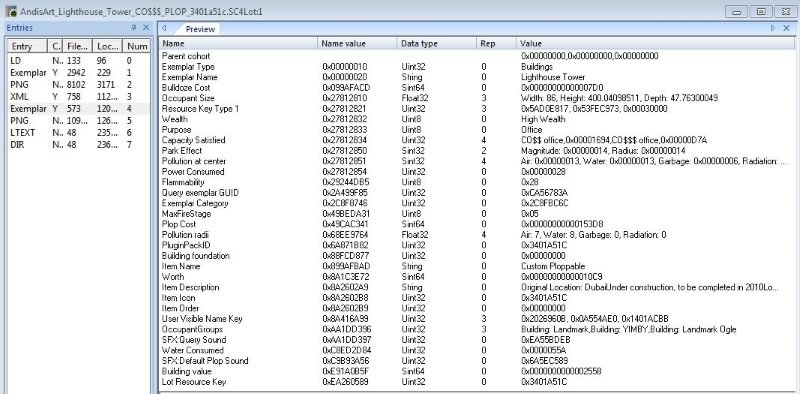The image size is (800, 394).
Task: Sort properties by Rep column header
Action: [496, 44]
